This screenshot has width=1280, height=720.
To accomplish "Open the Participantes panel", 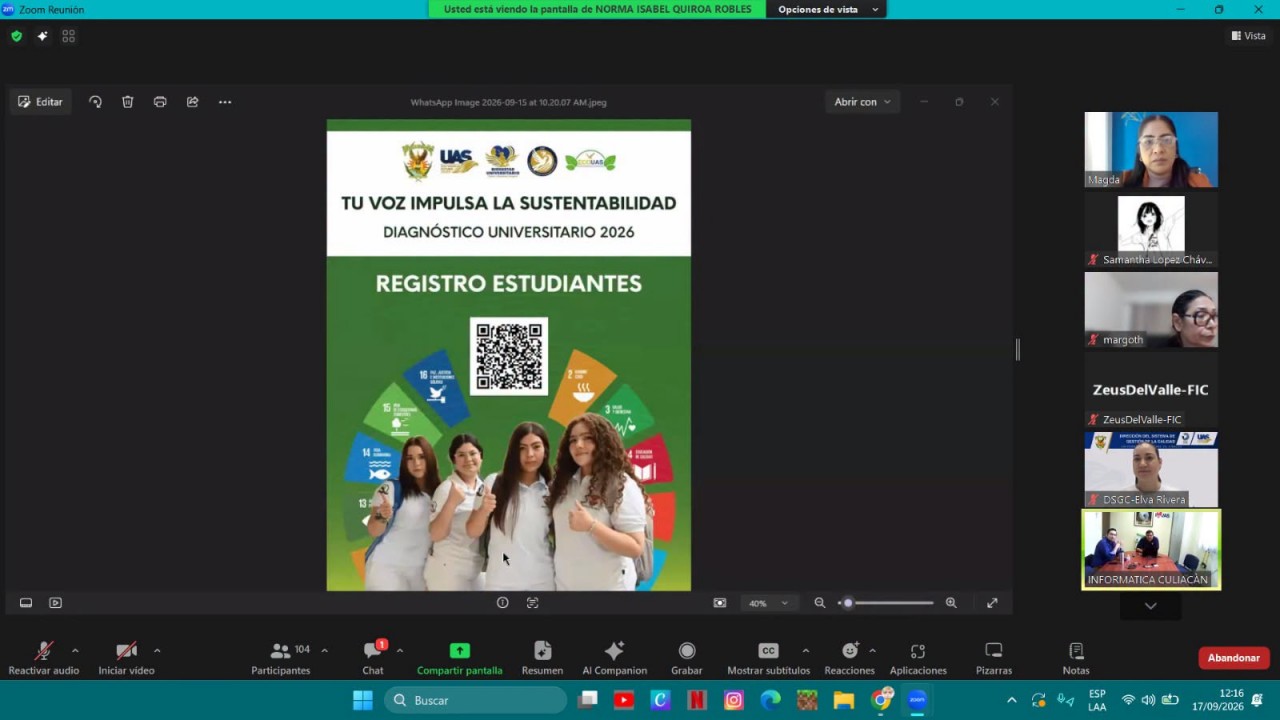I will 281,658.
